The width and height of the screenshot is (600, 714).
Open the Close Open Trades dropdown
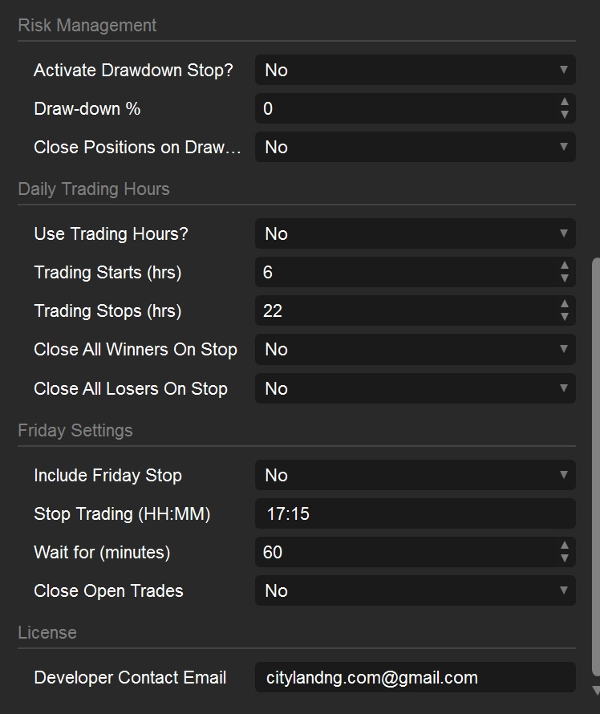[x=415, y=591]
